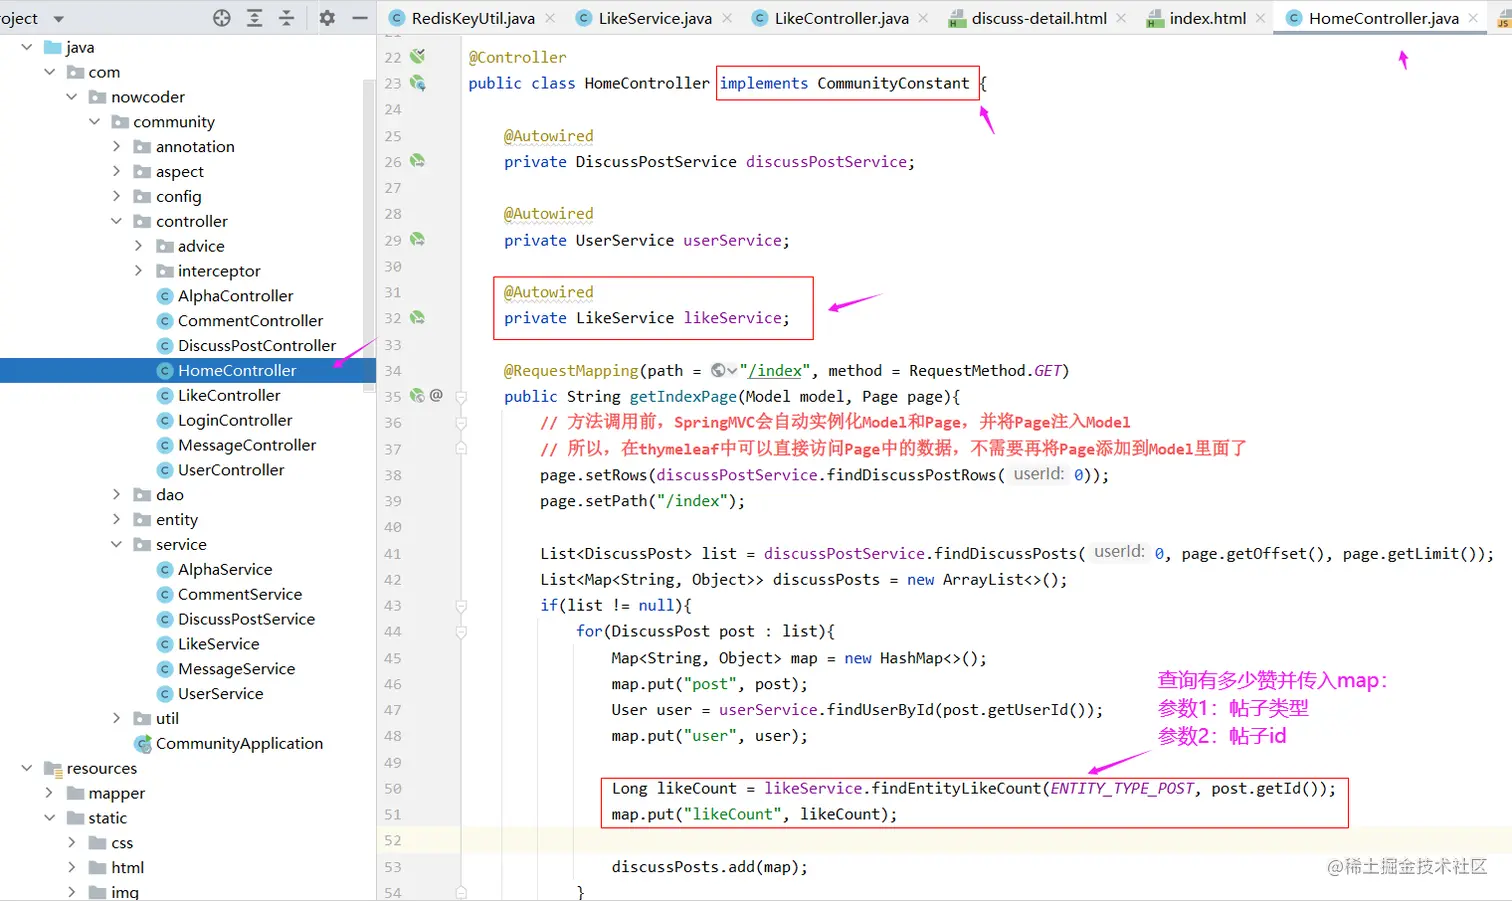Image resolution: width=1512 pixels, height=901 pixels.
Task: Fold the getIndexPage method at line 35
Action: [x=461, y=397]
